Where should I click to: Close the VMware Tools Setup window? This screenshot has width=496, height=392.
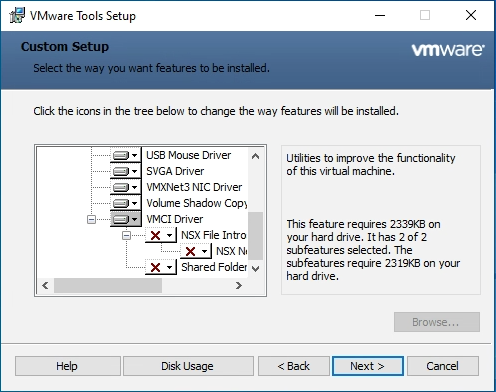point(471,15)
